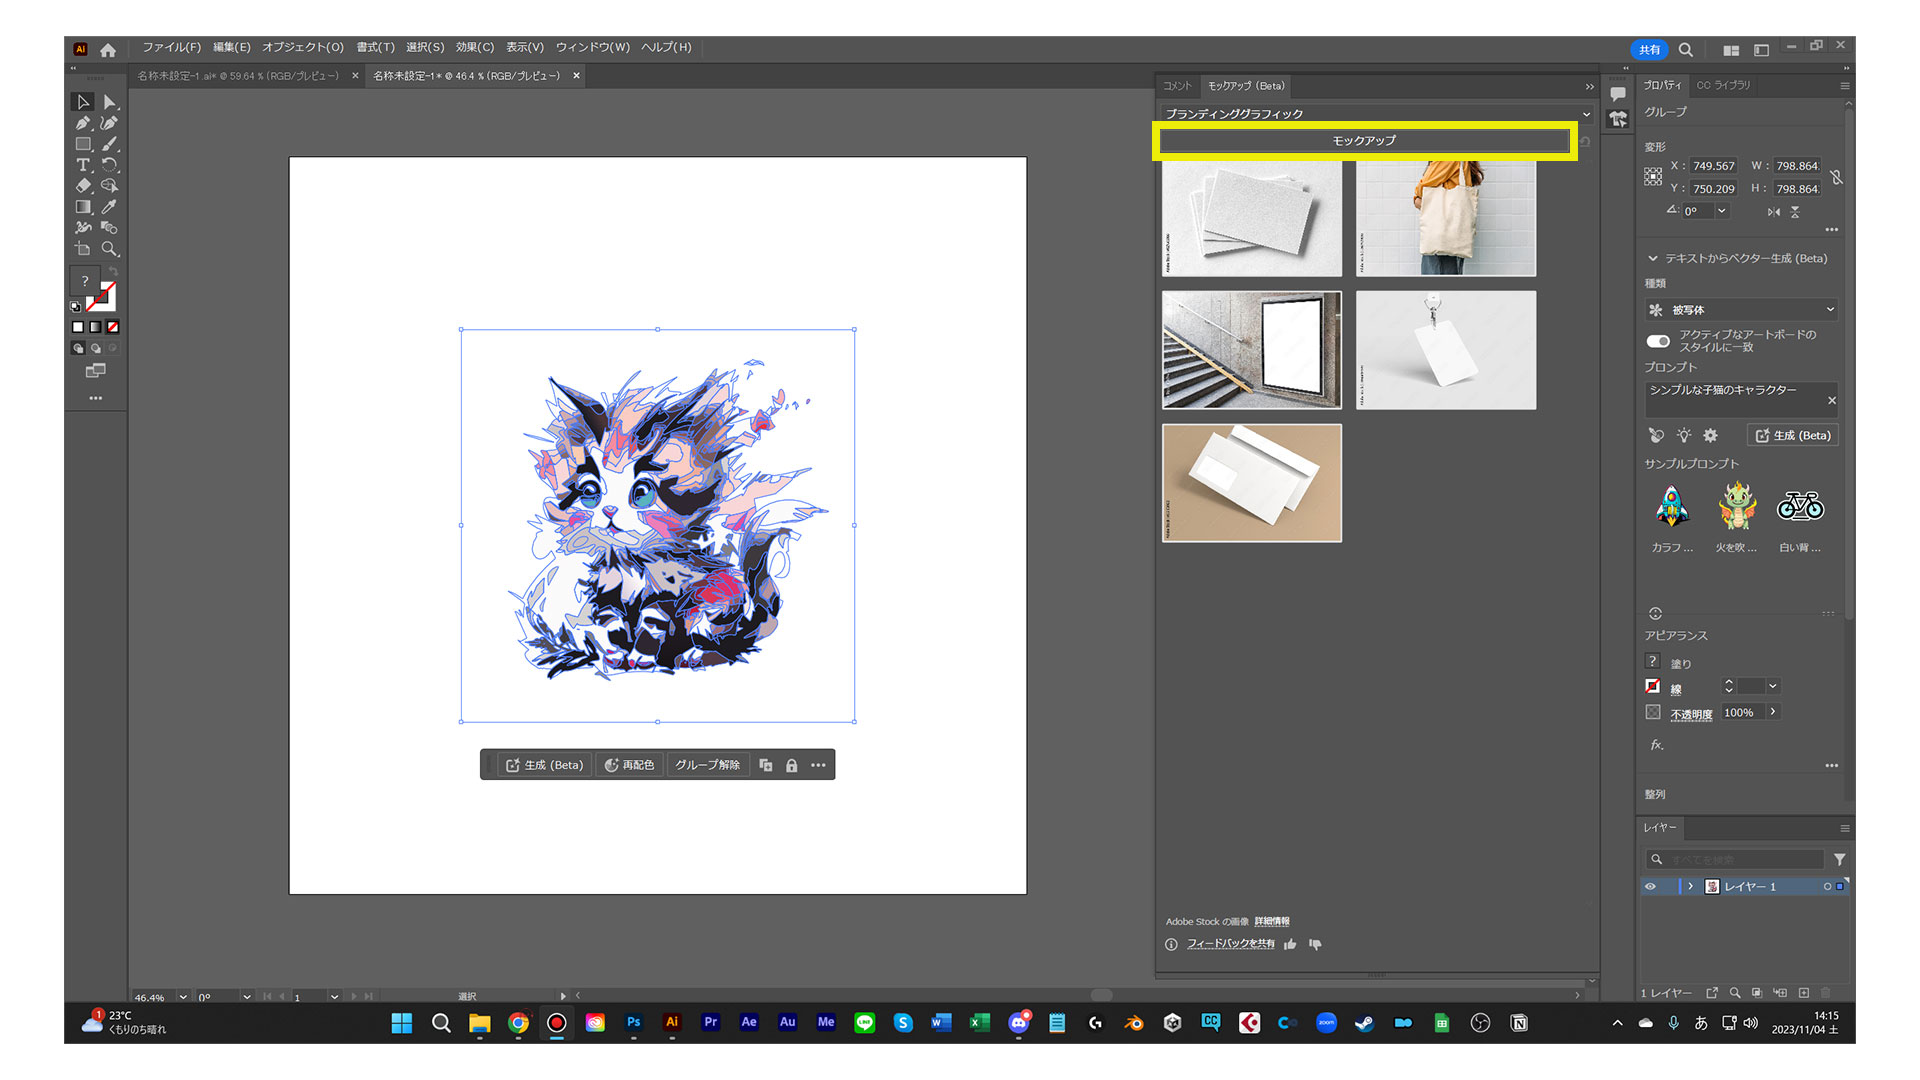Open the オブジェクト(O) menu
1920x1080 pixels.
point(302,47)
